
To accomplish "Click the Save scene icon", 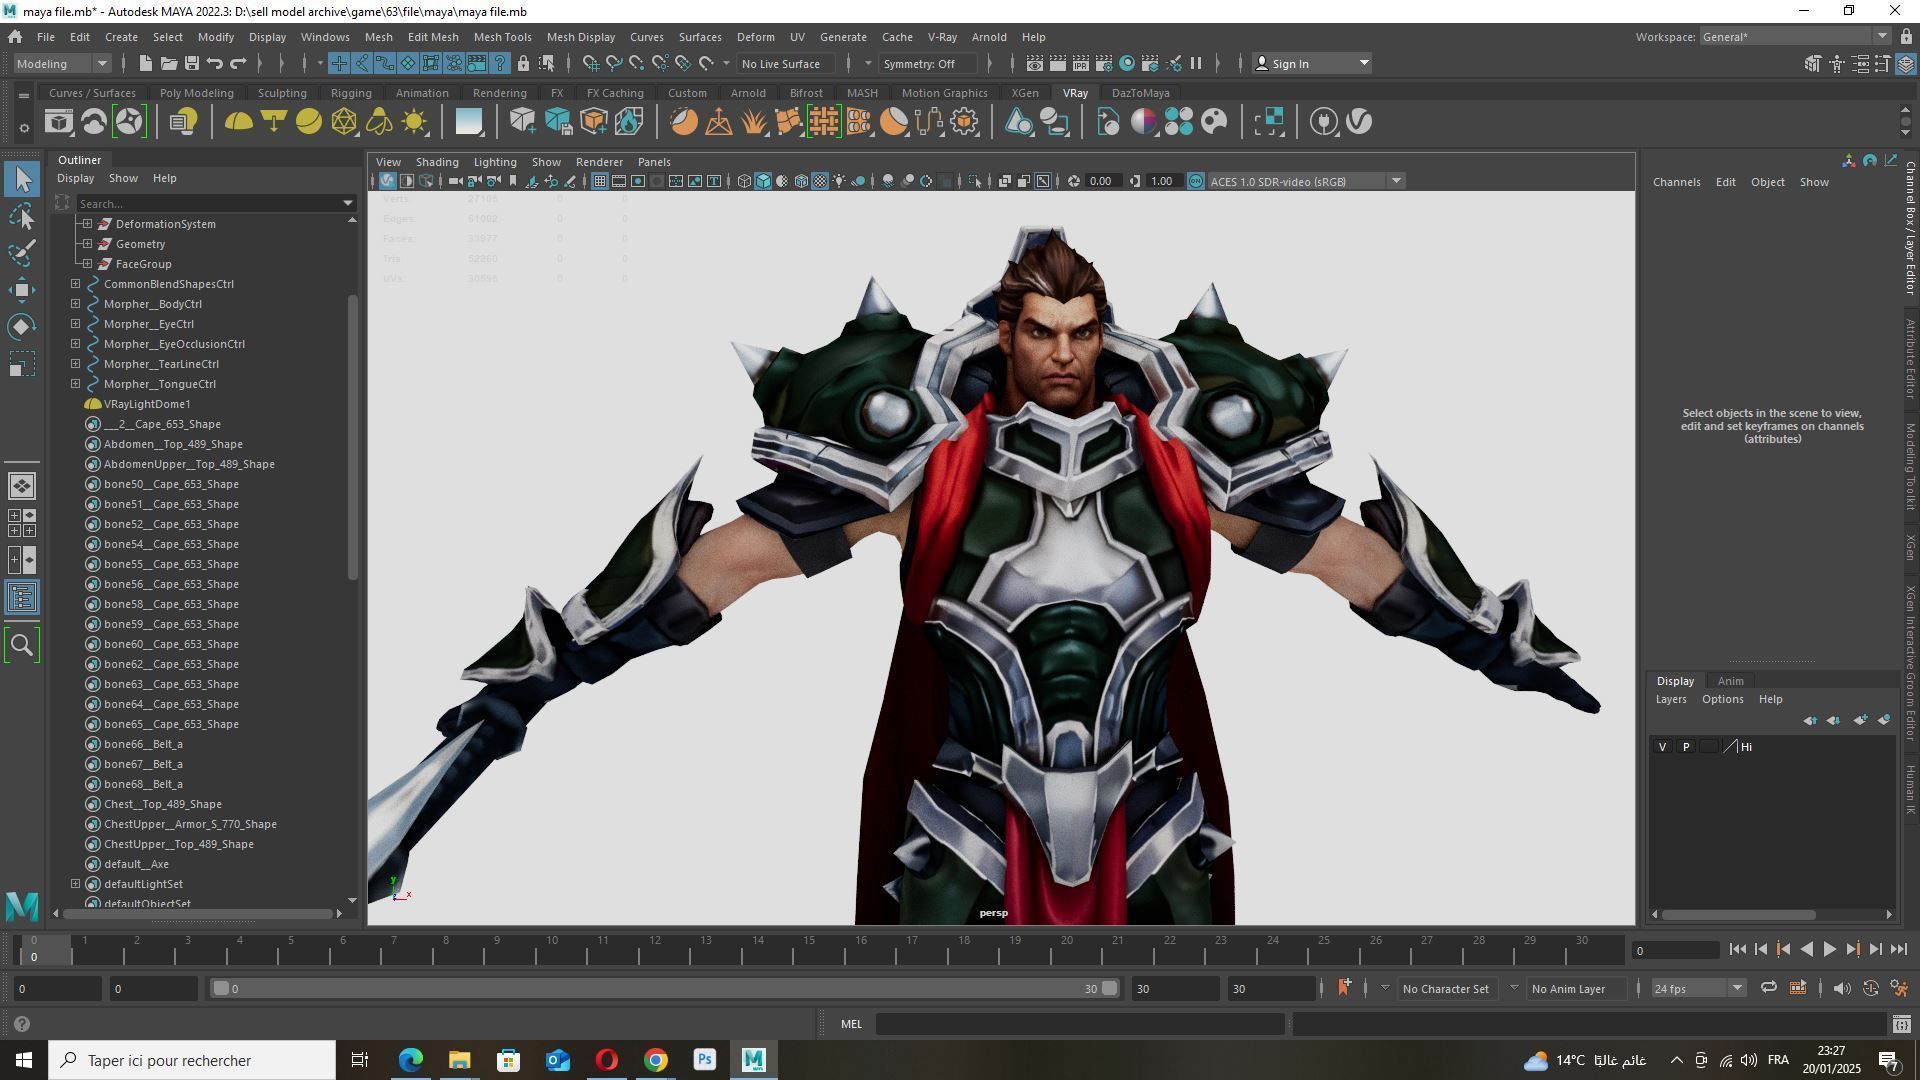I will coord(191,64).
